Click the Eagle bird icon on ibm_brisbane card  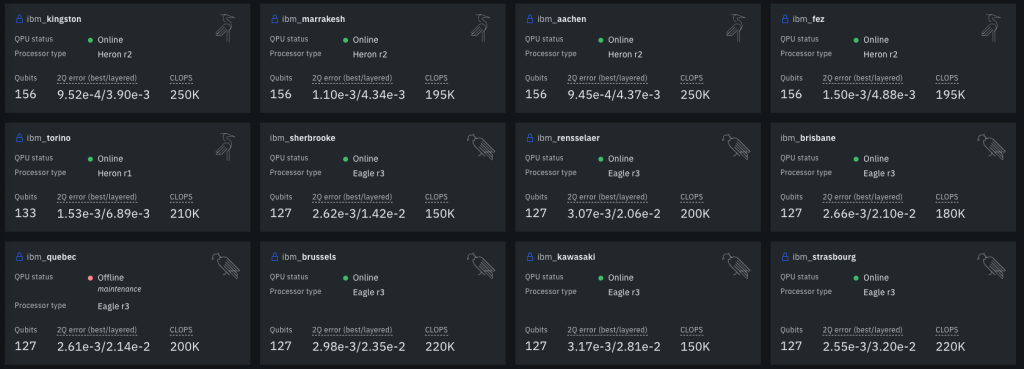991,147
